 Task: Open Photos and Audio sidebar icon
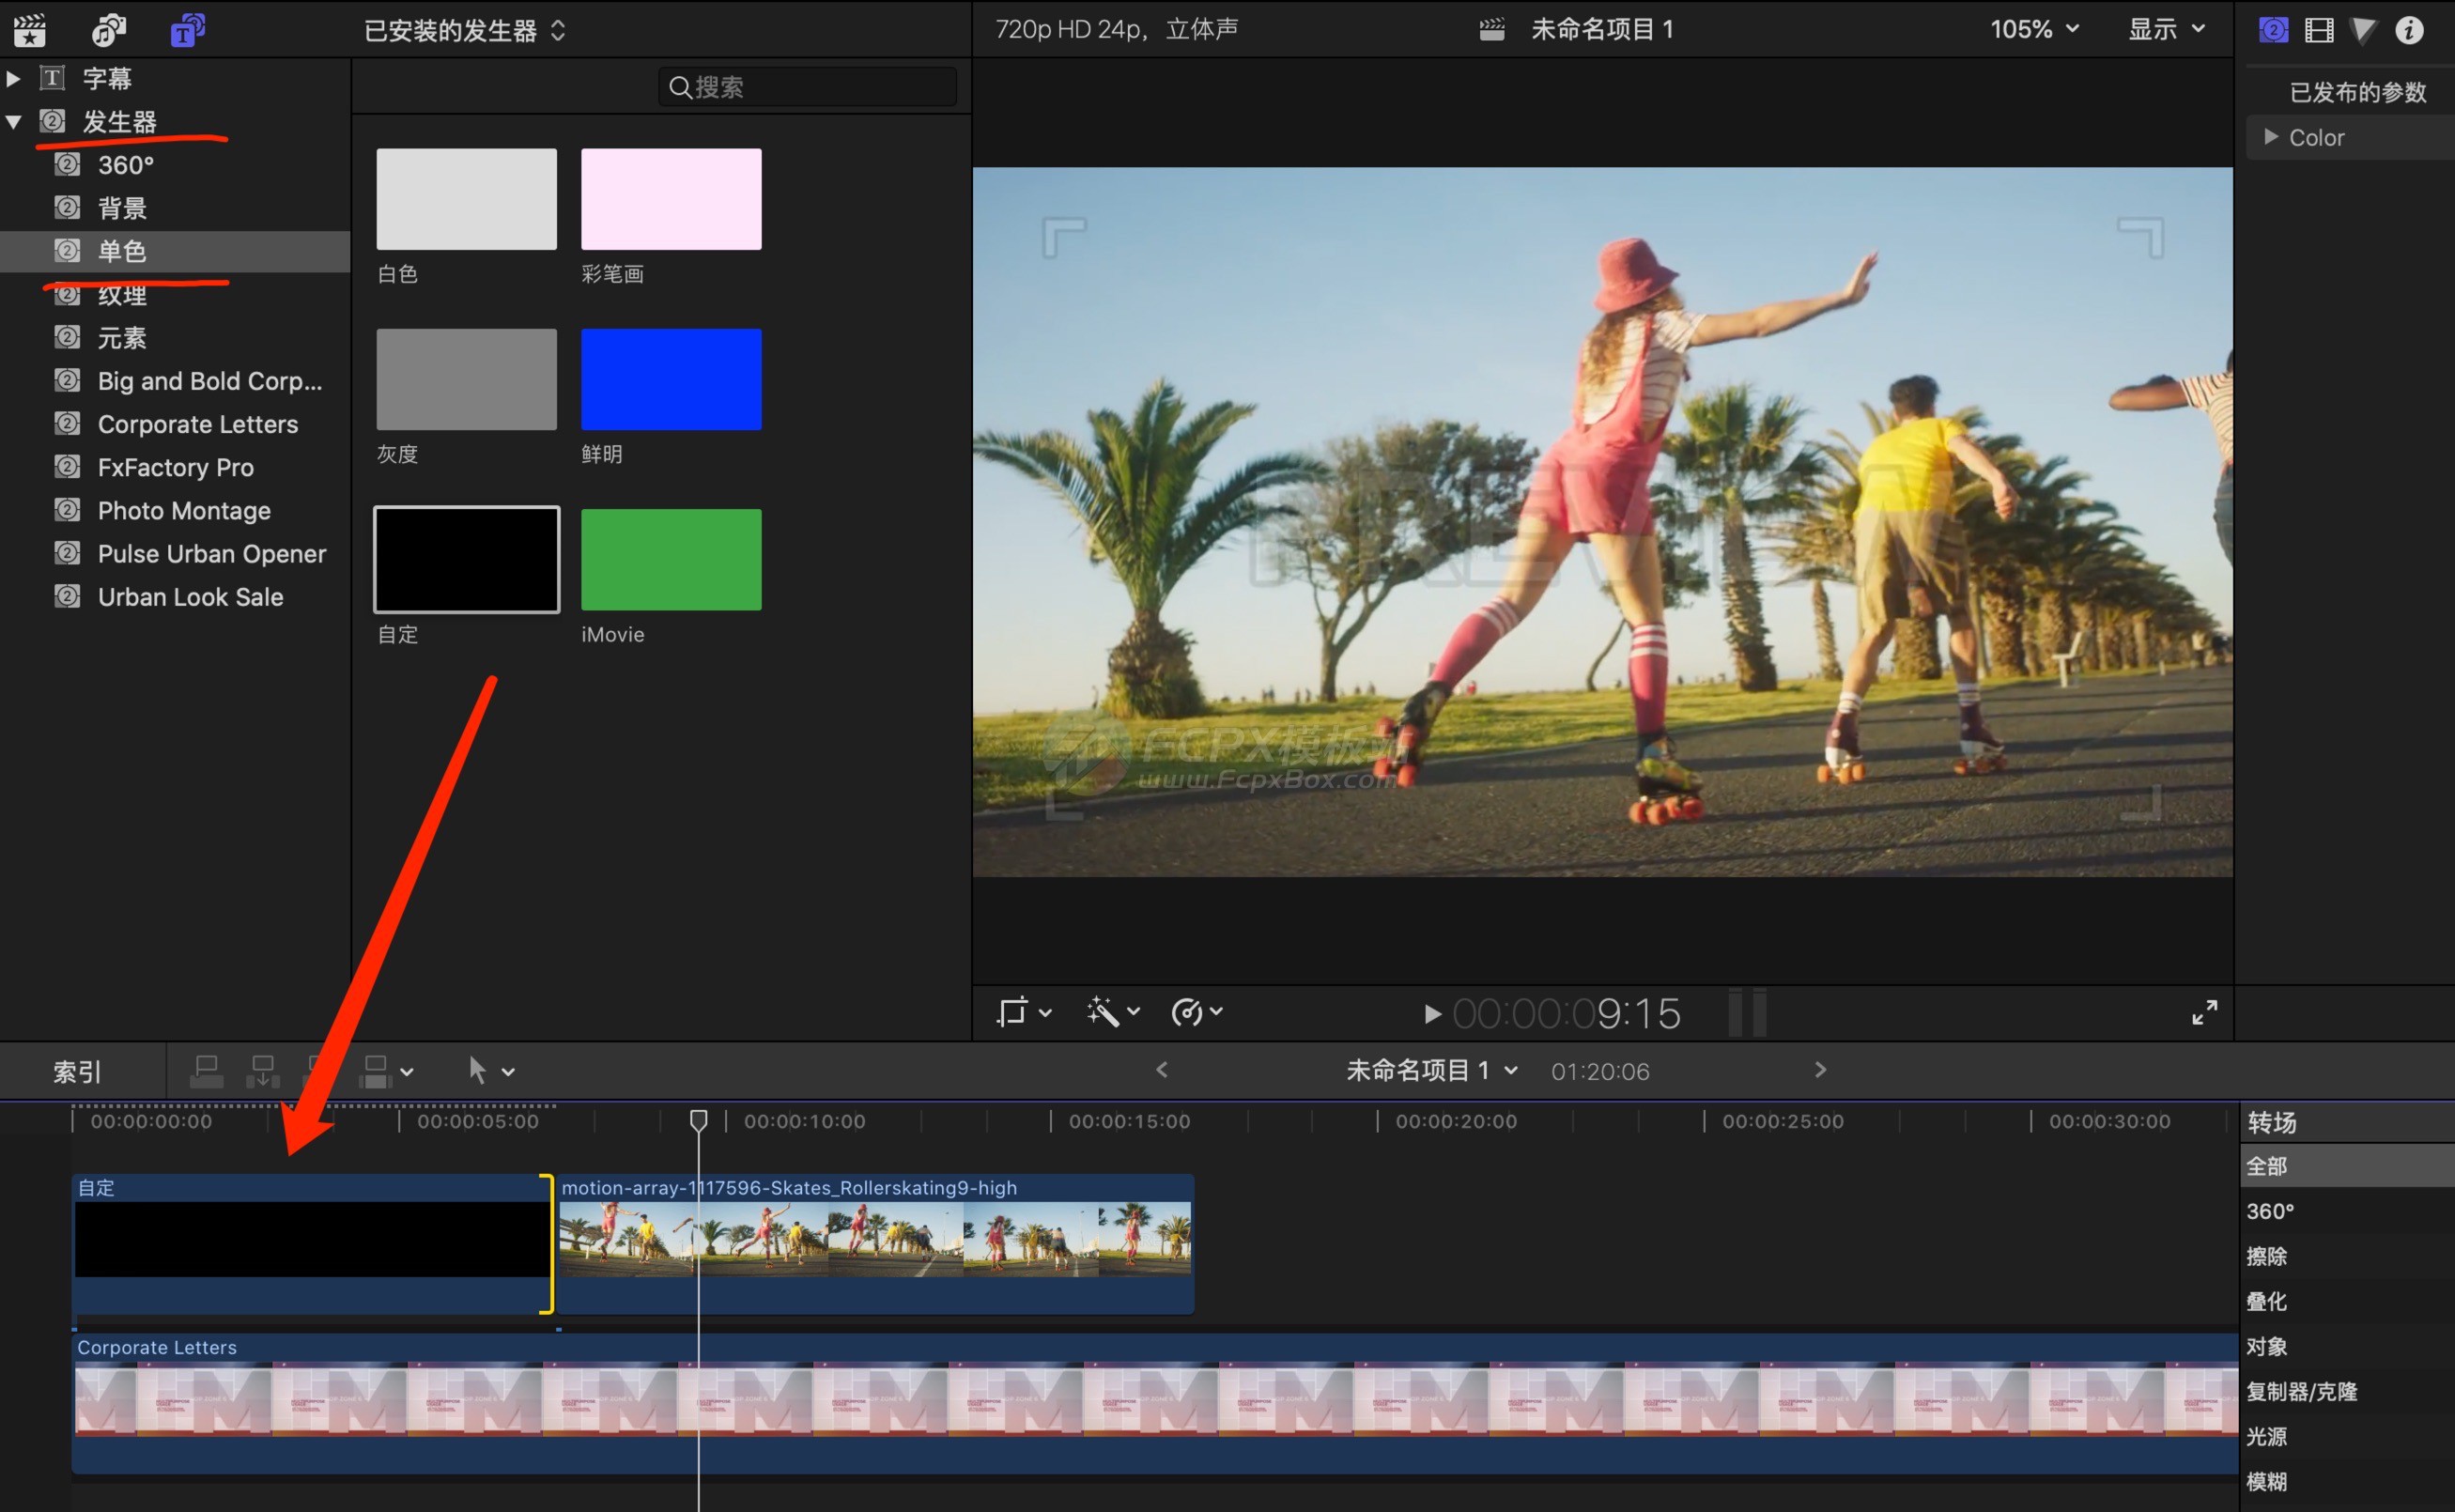click(x=108, y=30)
